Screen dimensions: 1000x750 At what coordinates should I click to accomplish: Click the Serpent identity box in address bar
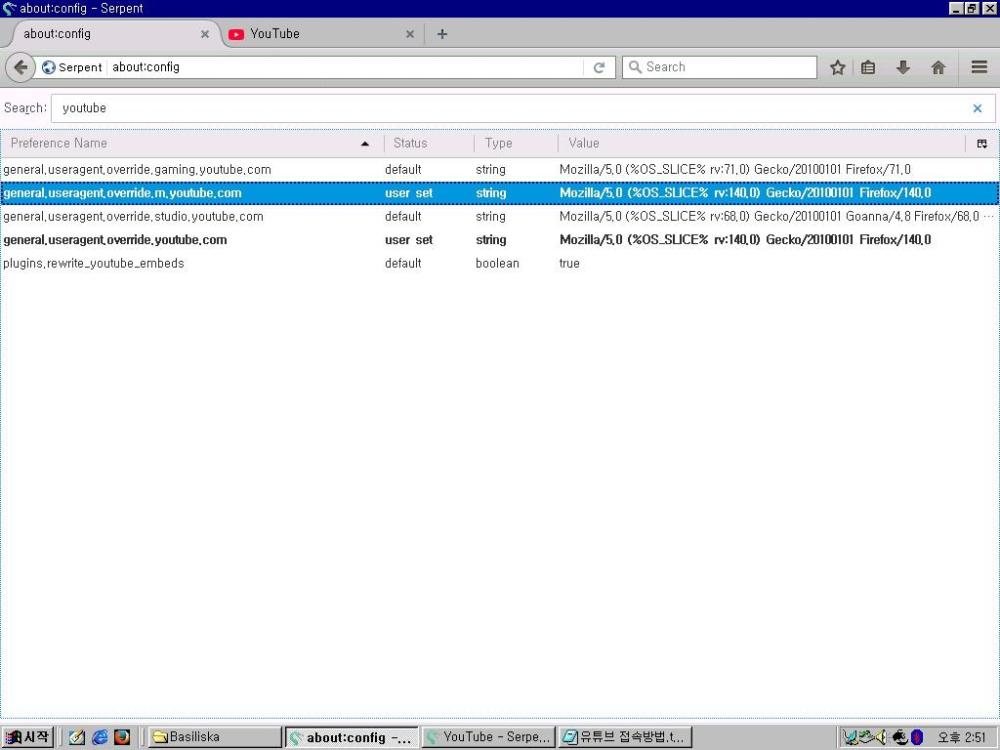click(x=72, y=67)
